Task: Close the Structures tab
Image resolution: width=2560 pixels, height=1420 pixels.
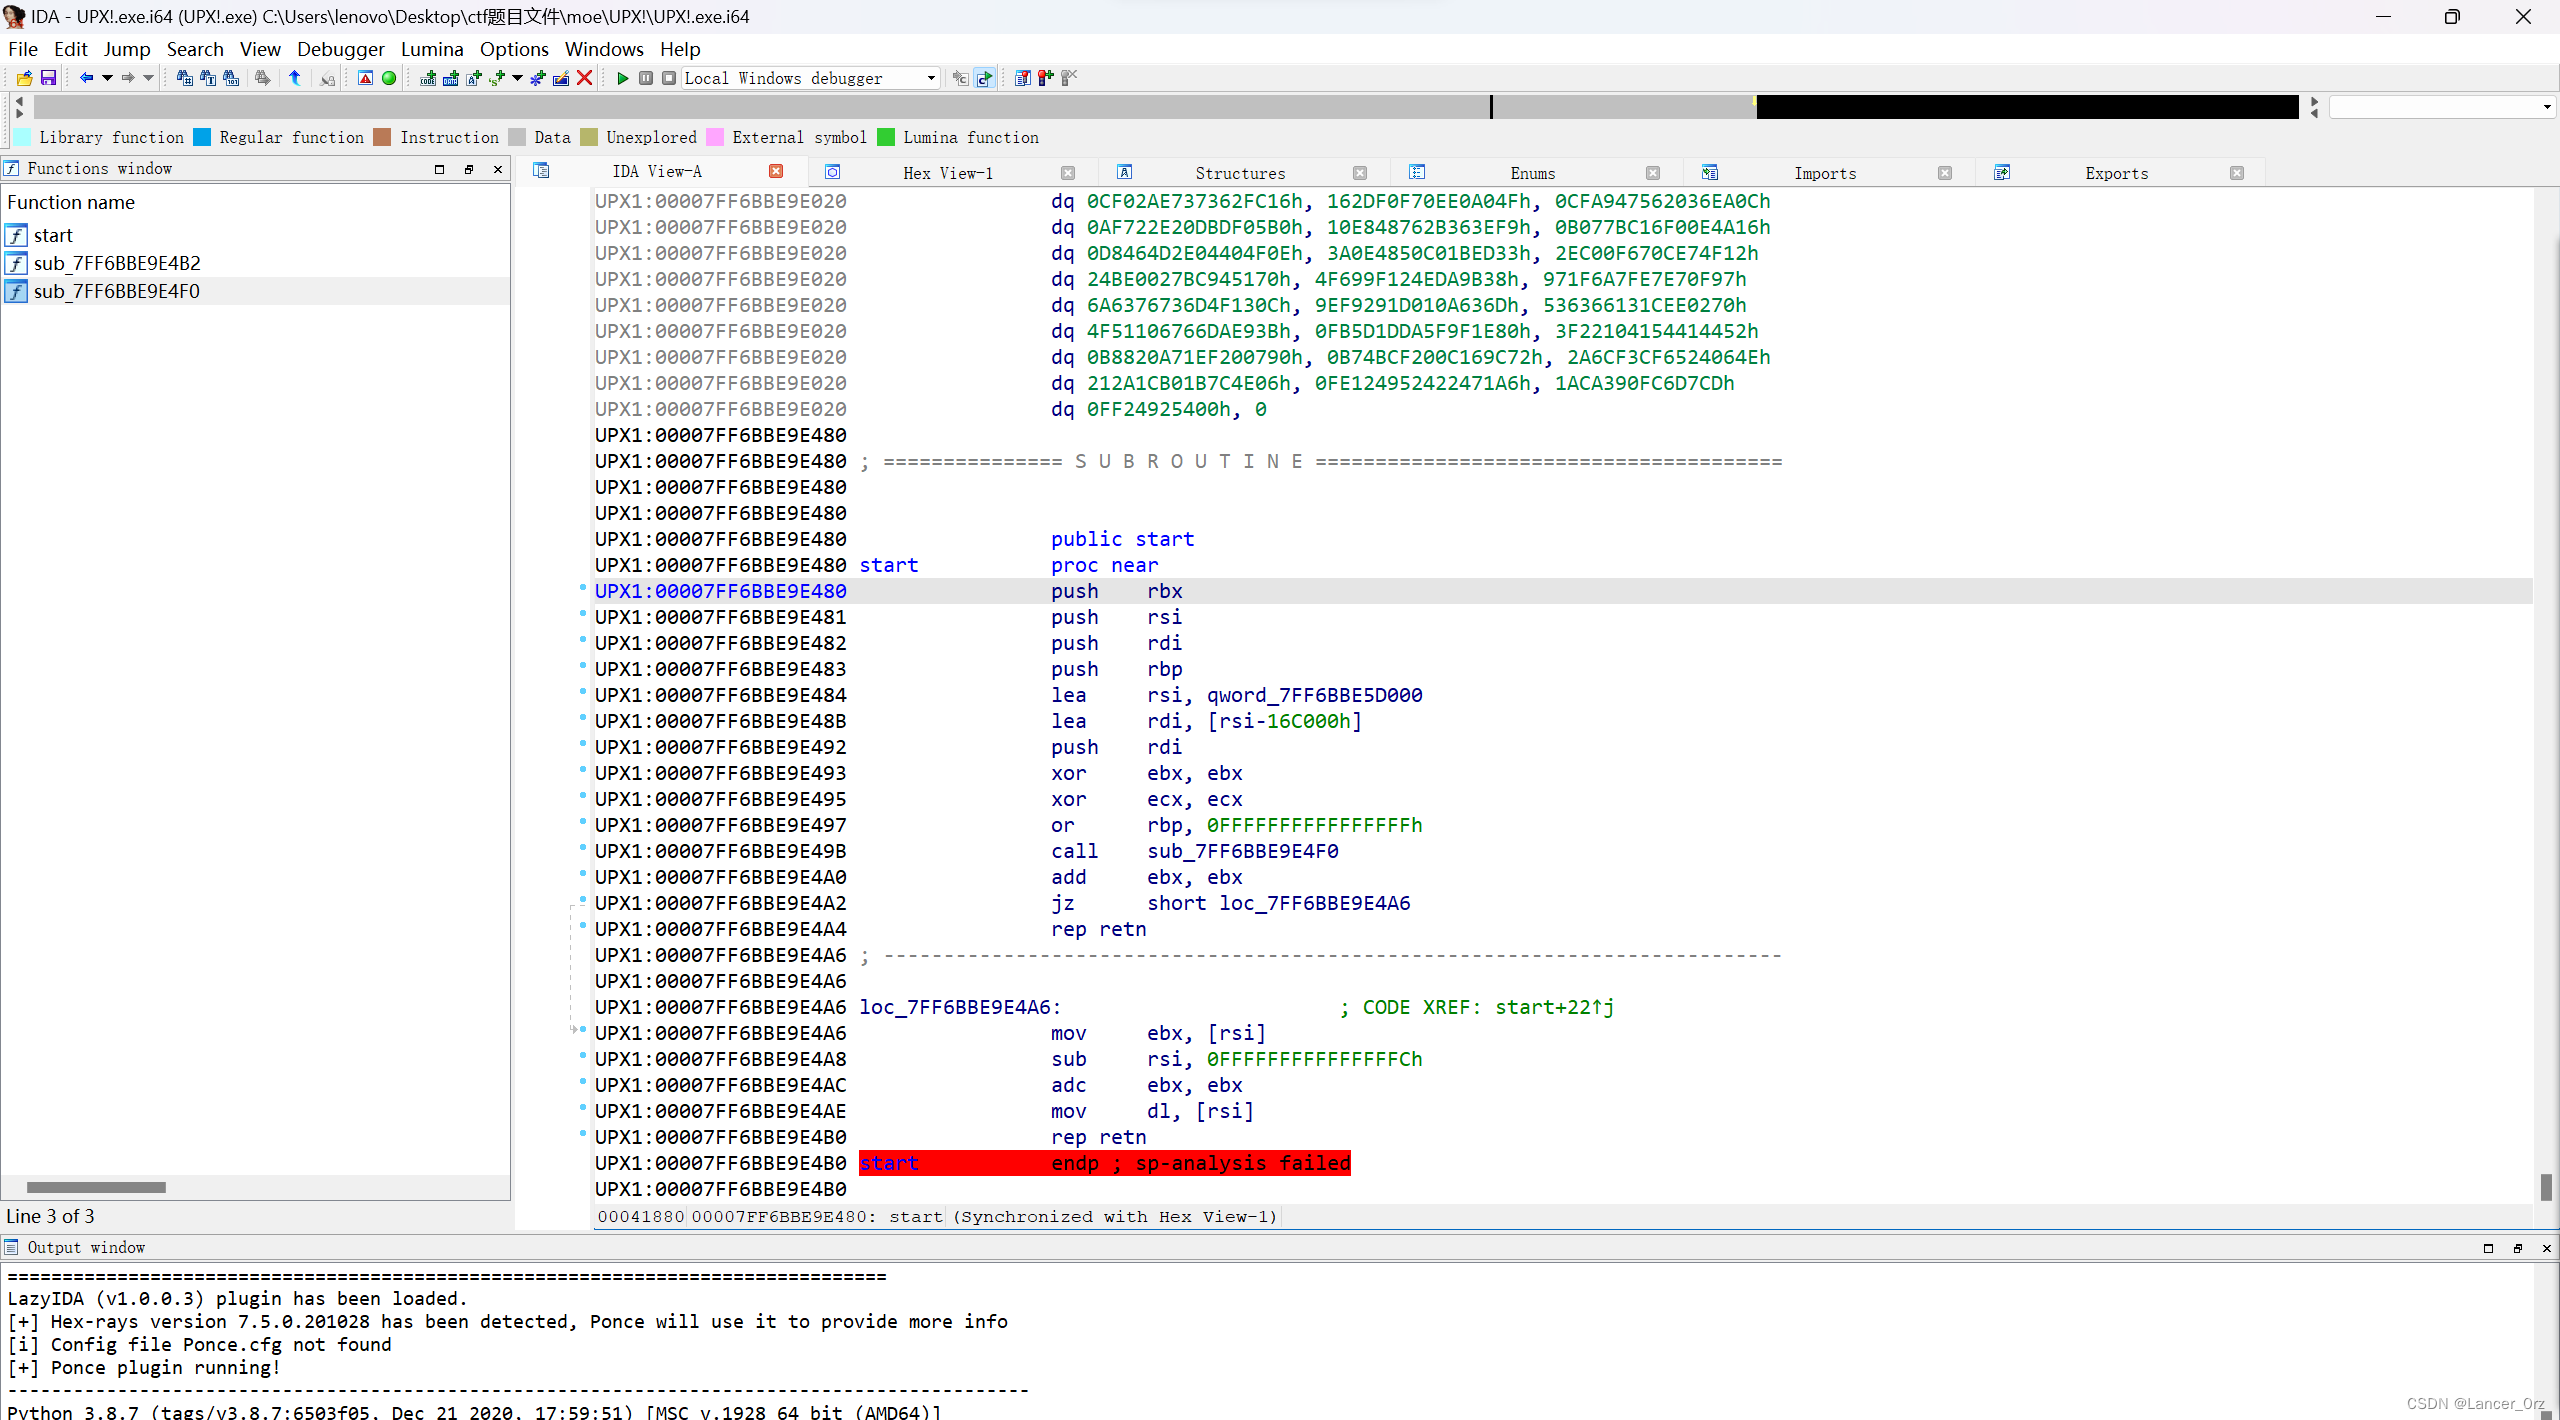Action: point(1359,173)
